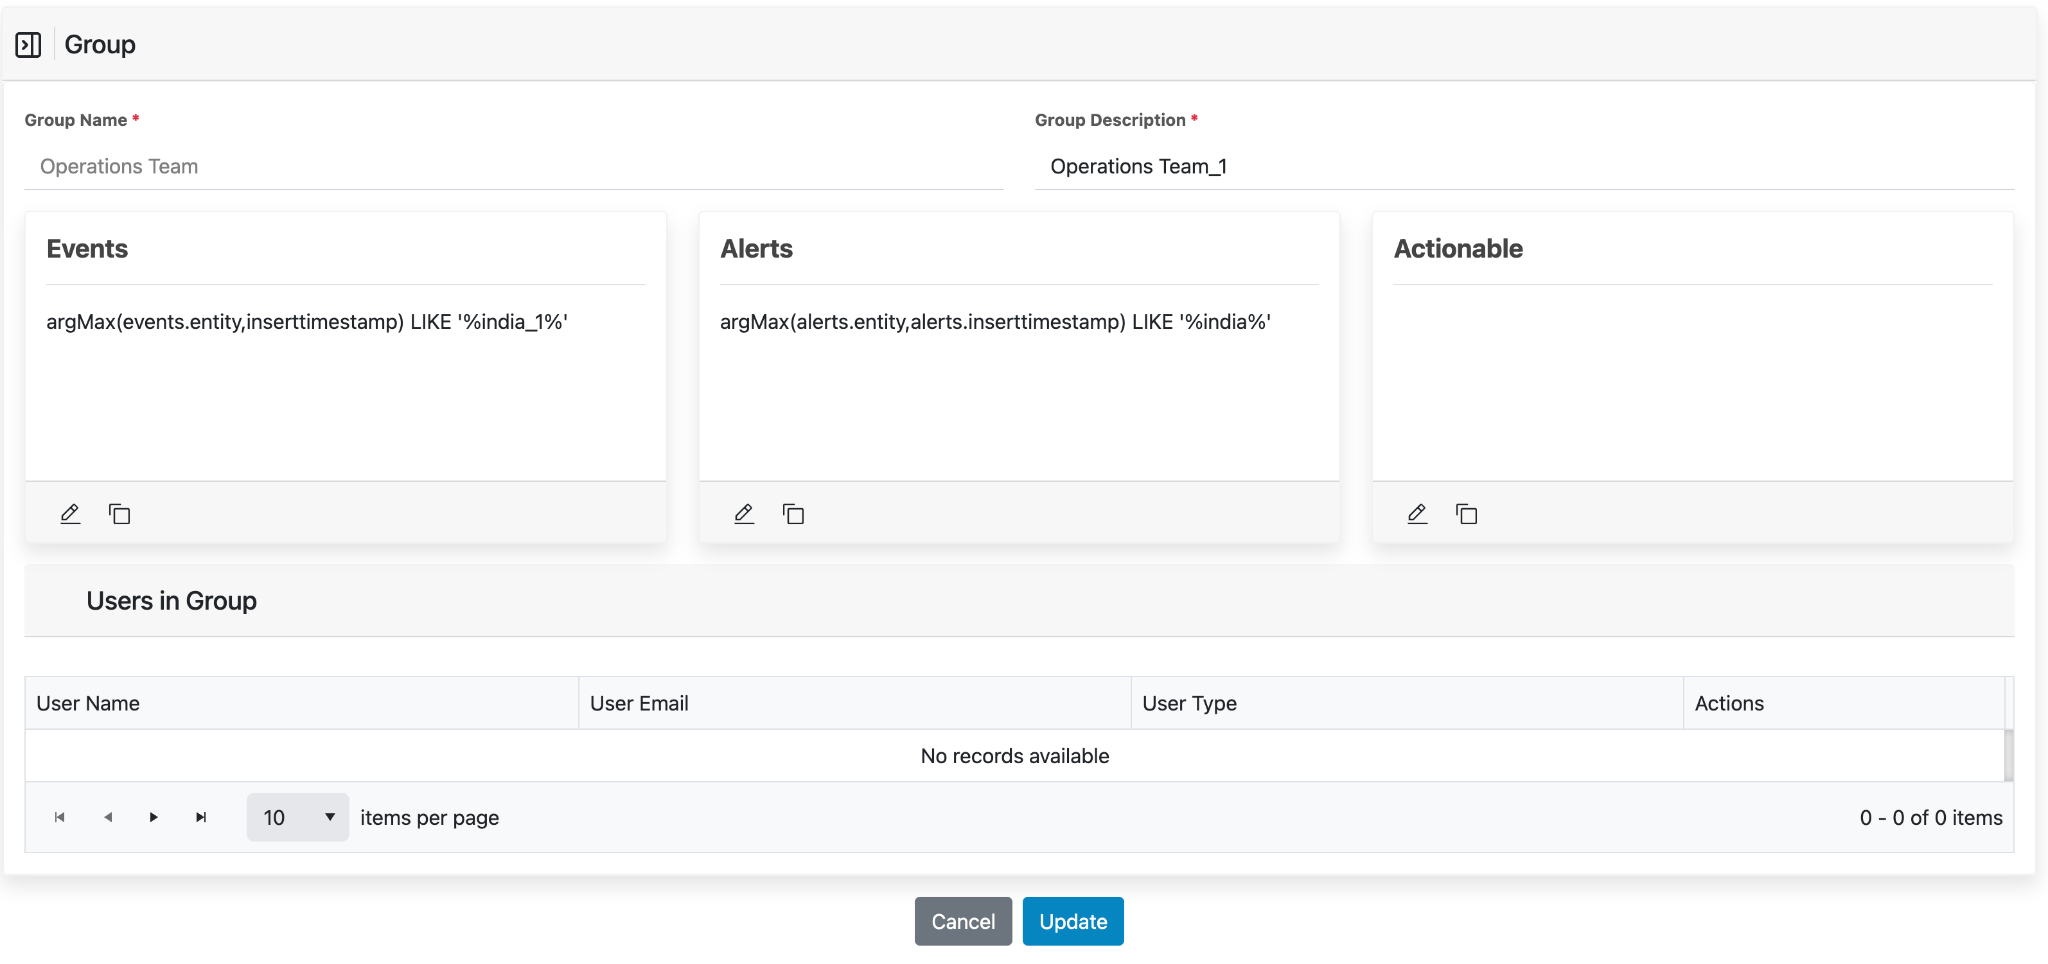Image resolution: width=2048 pixels, height=964 pixels.
Task: Go to the previous page of users
Action: (x=108, y=818)
